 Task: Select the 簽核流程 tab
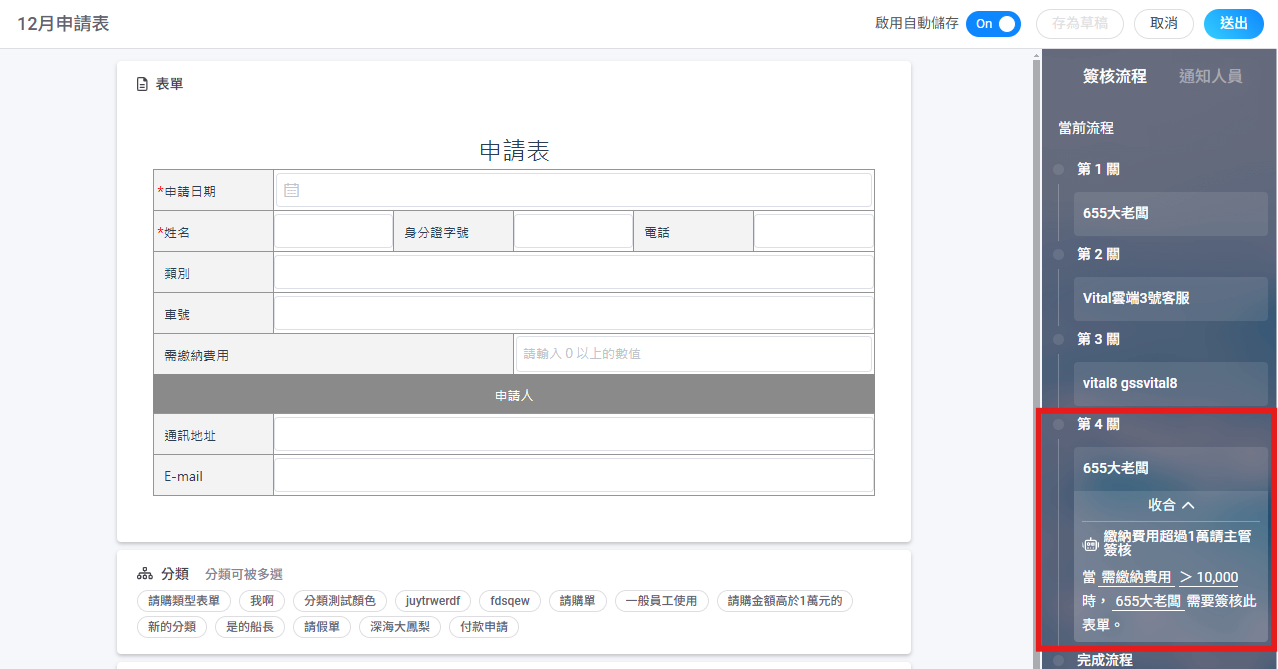pyautogui.click(x=1115, y=76)
